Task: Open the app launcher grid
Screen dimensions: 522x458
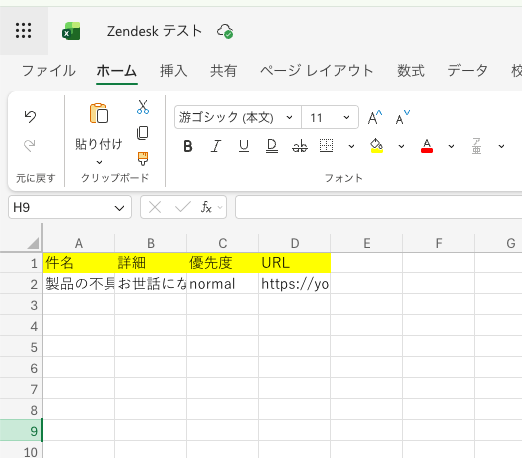Action: point(24,31)
